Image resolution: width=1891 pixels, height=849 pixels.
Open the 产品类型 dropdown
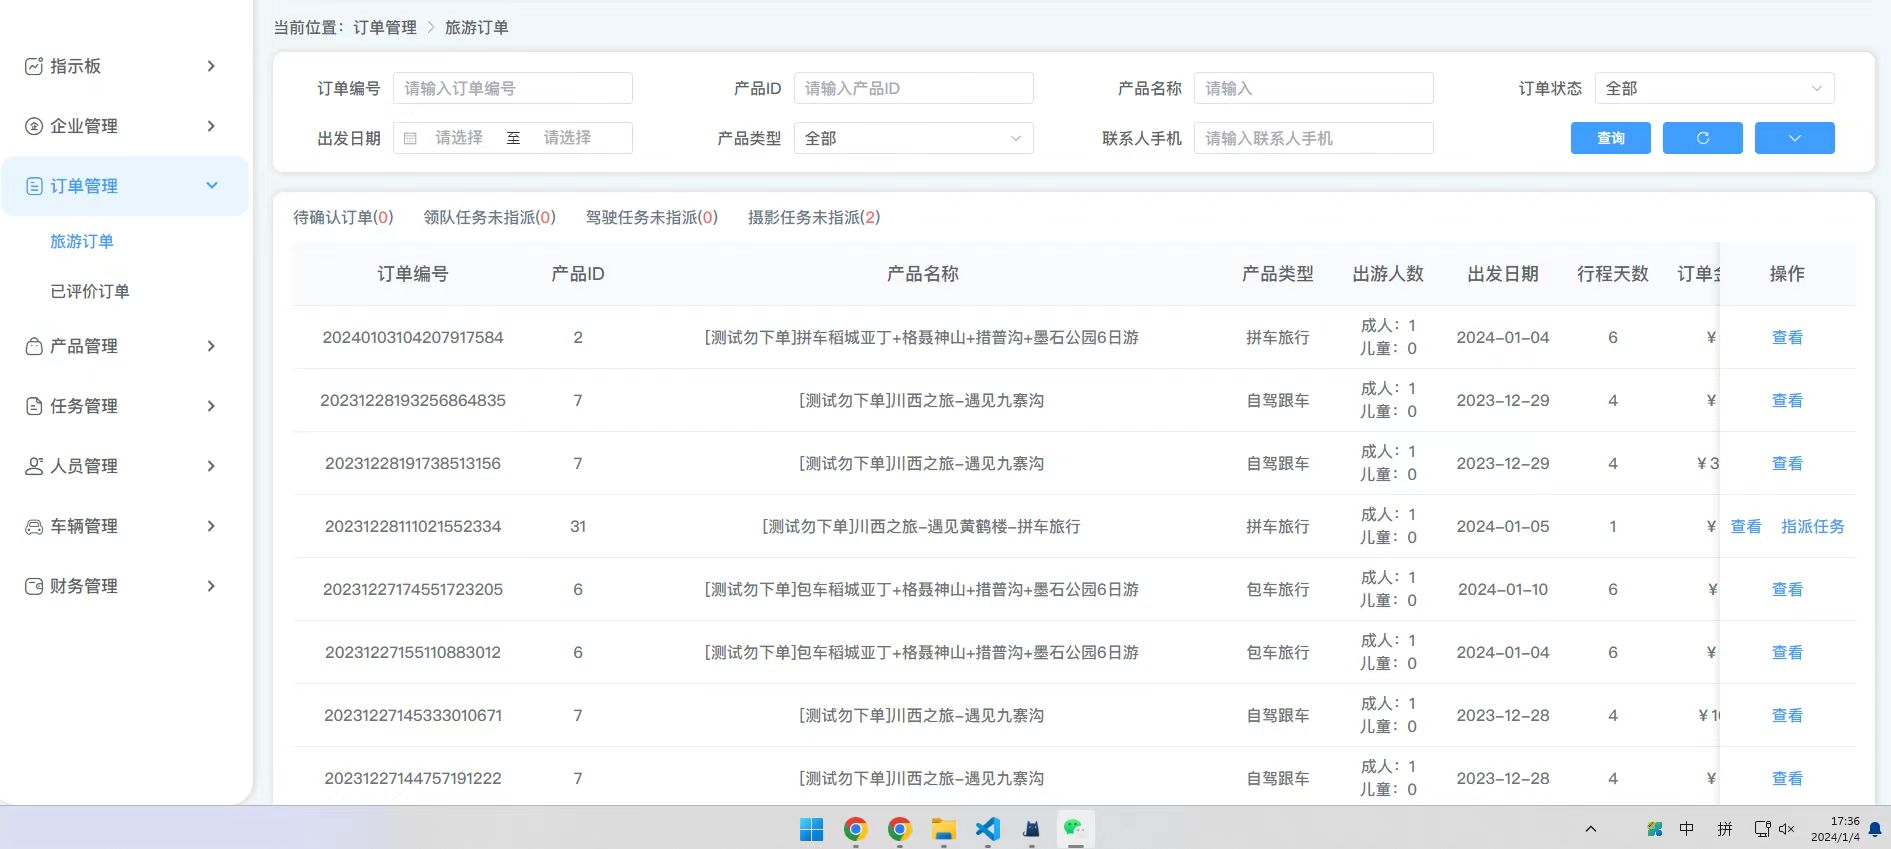[x=913, y=138]
